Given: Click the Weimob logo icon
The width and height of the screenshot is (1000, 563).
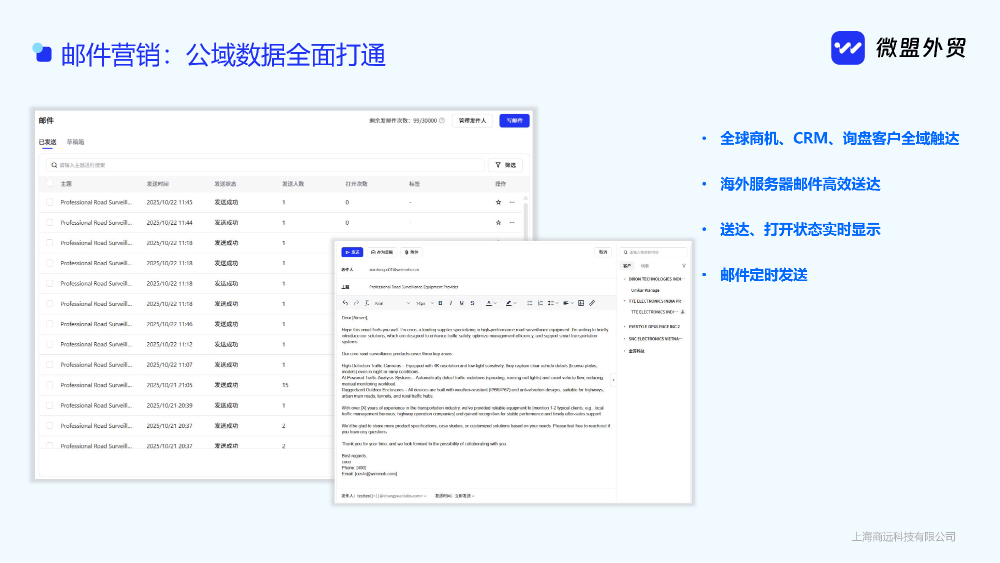Looking at the screenshot, I should coord(848,48).
